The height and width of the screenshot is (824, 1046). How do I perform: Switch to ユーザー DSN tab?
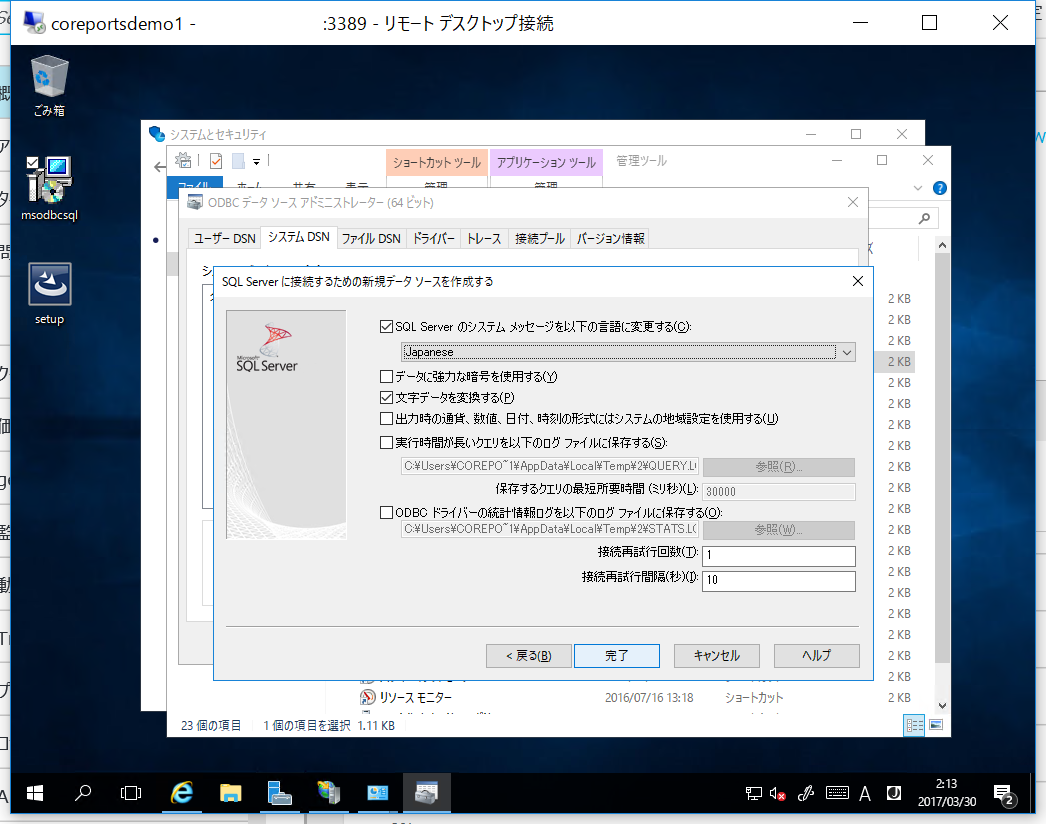point(225,238)
